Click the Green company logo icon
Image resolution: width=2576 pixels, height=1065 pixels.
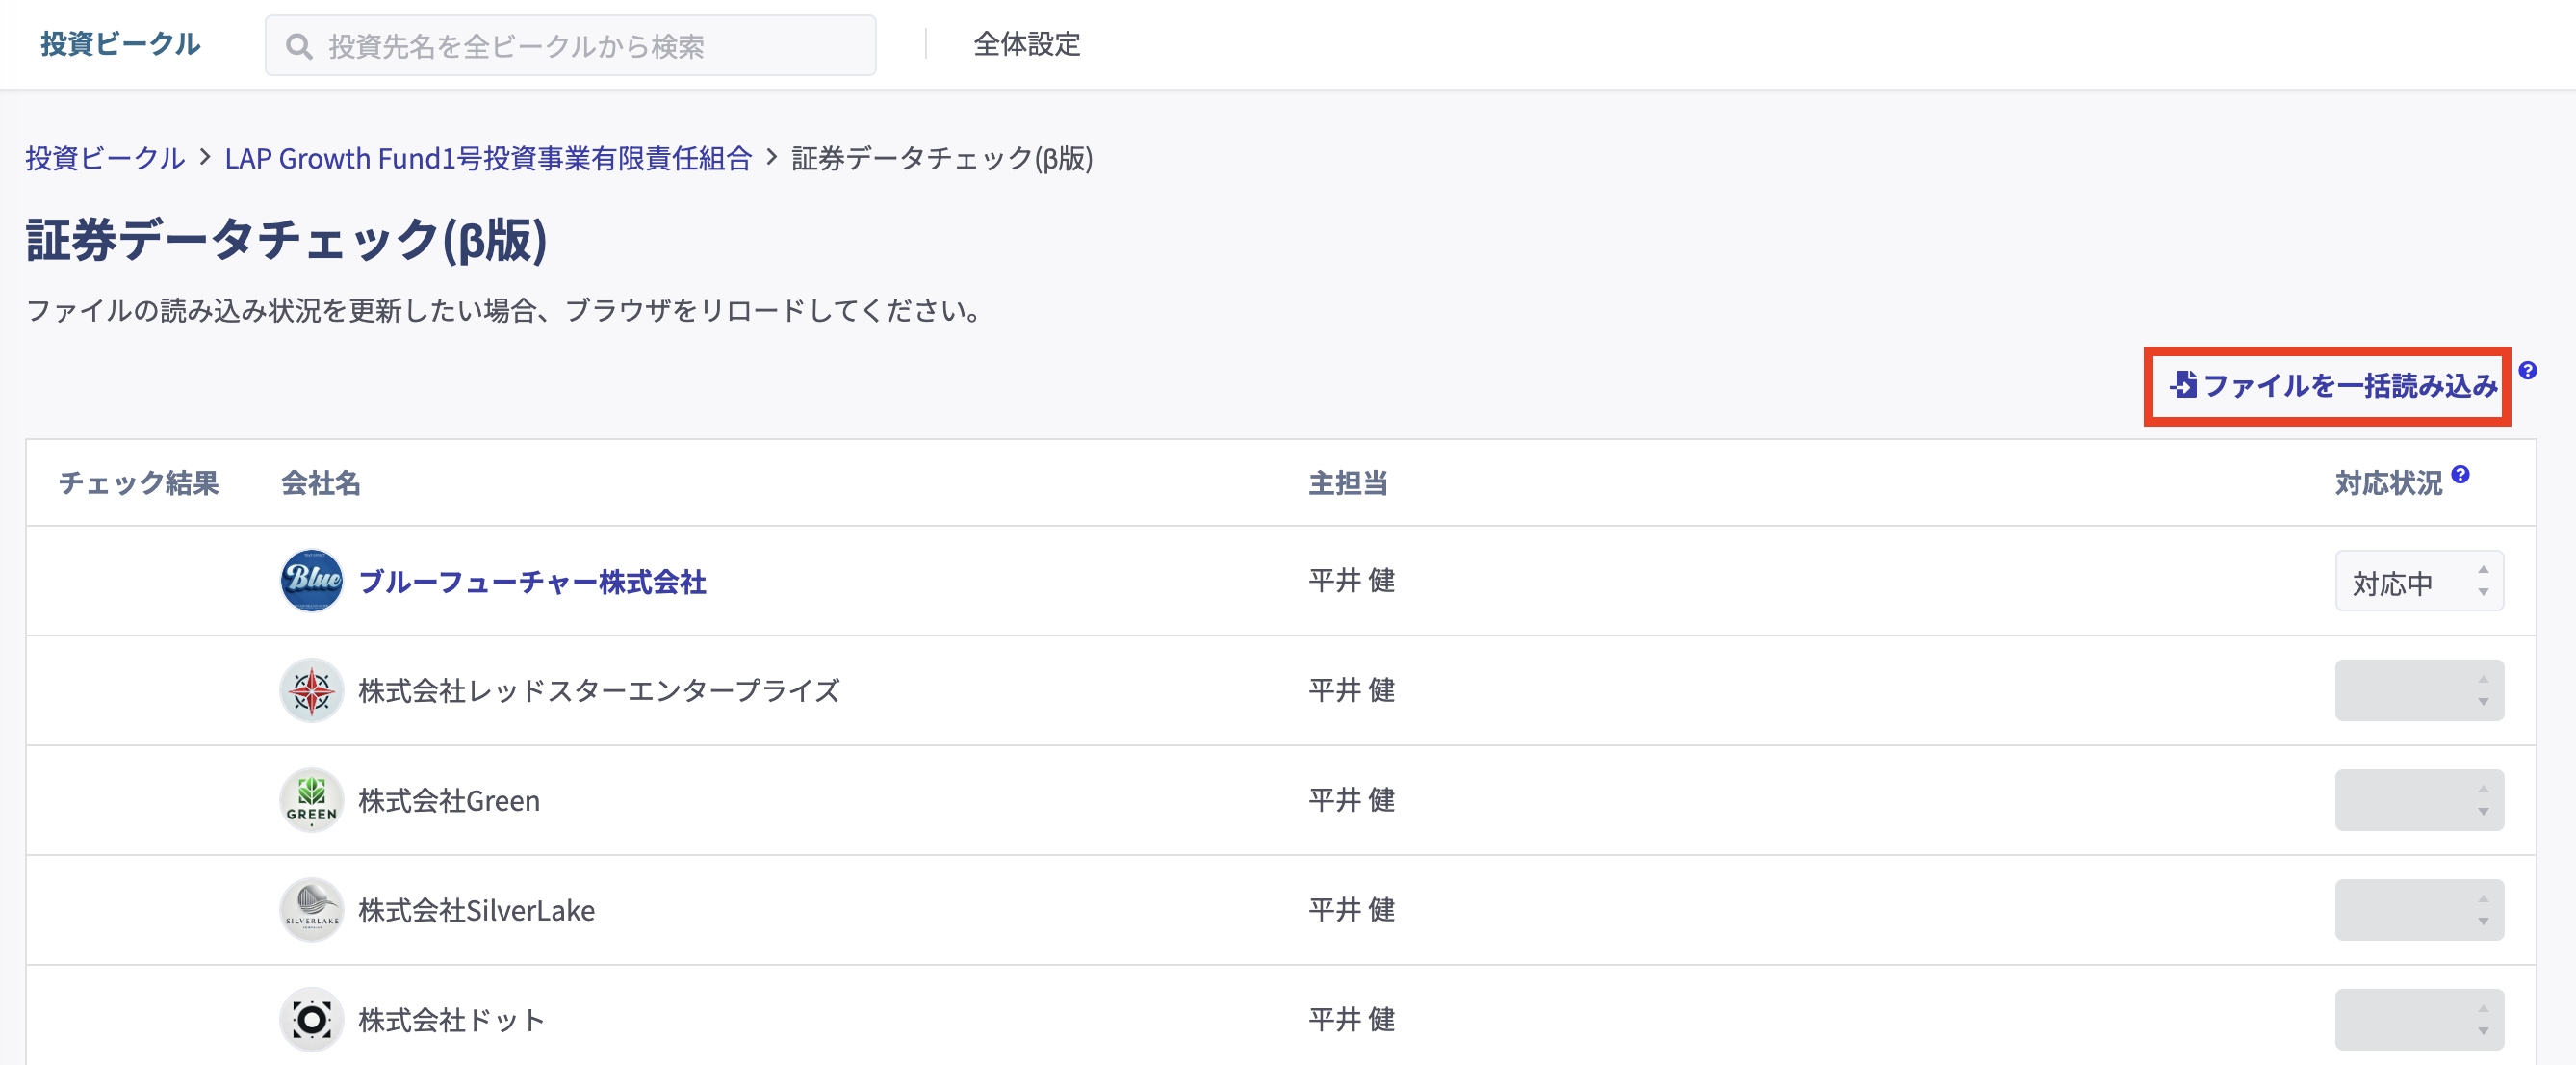pos(311,800)
